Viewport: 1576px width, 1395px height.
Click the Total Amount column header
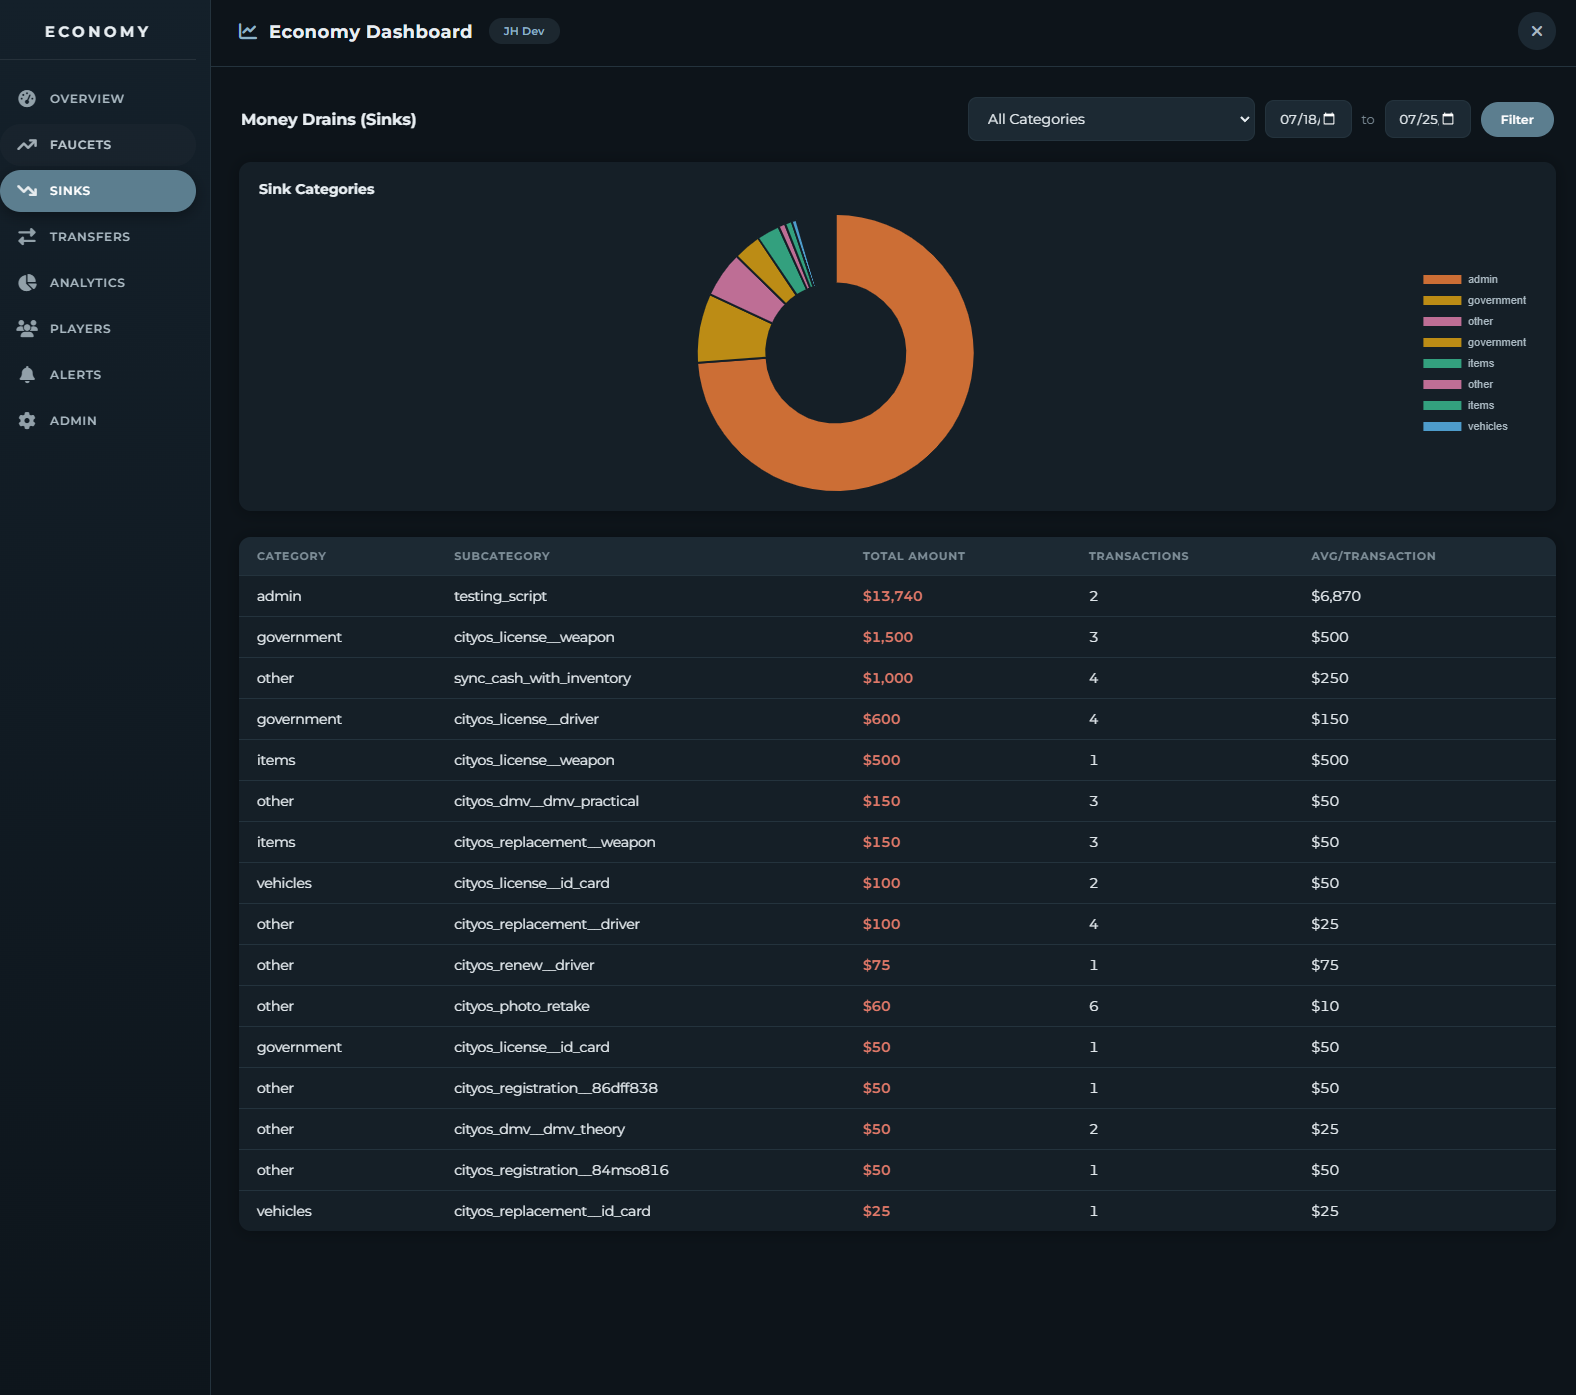pos(914,556)
